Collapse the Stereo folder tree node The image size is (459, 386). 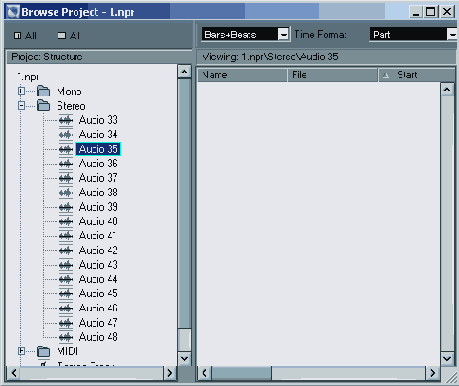pyautogui.click(x=21, y=106)
